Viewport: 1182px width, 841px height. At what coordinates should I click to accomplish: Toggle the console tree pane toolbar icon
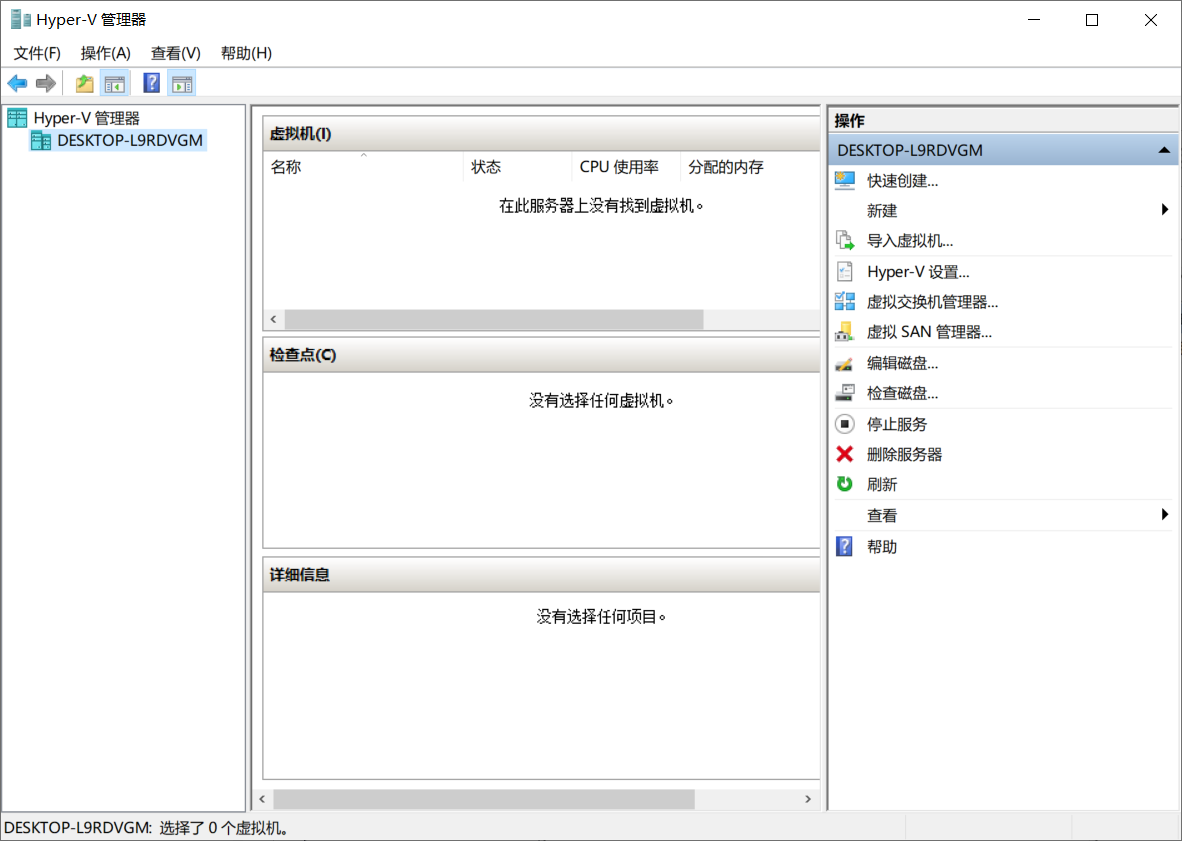[115, 84]
